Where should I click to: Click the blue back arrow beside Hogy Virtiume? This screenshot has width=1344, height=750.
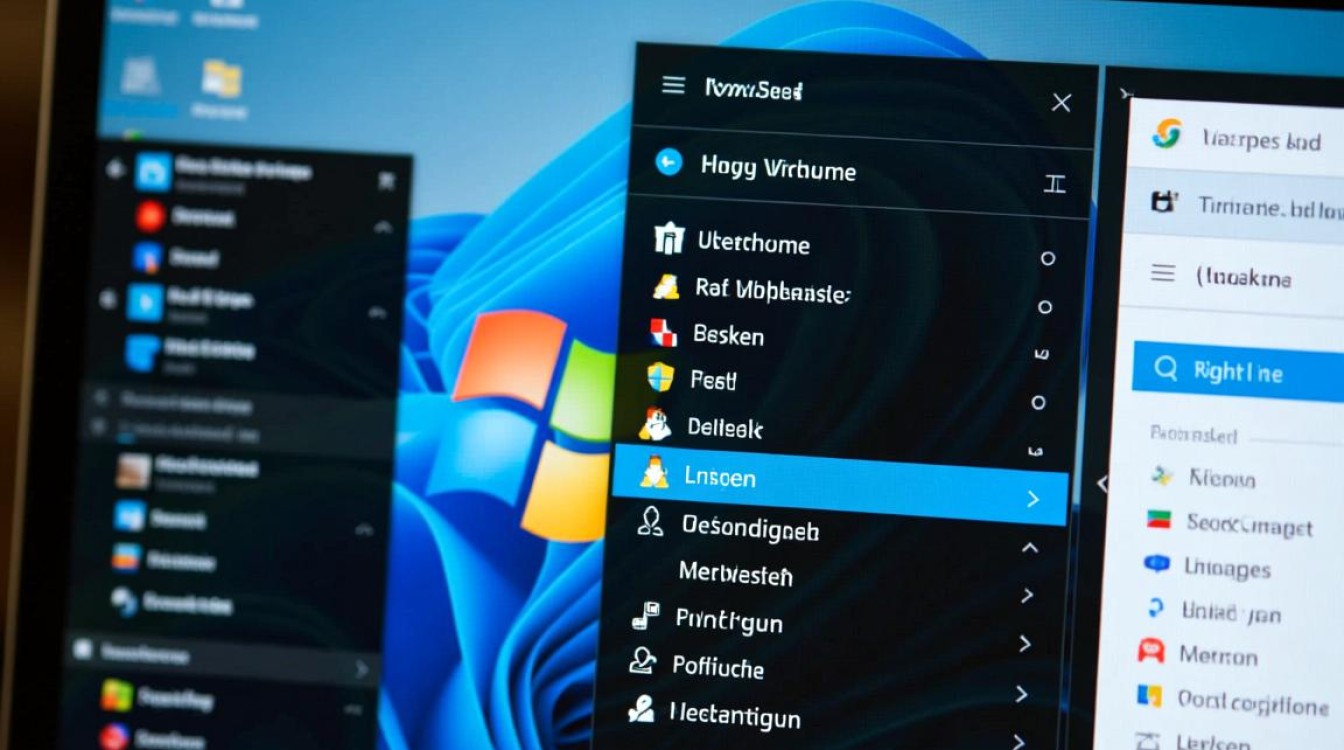(668, 162)
